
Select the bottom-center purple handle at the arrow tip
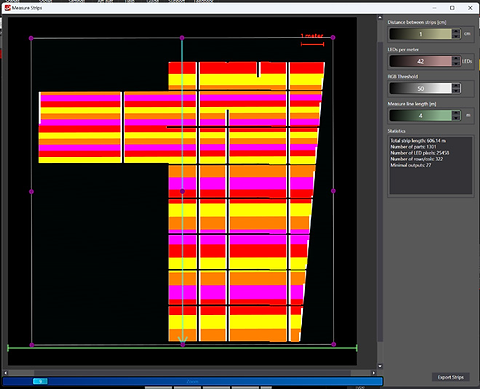click(183, 345)
